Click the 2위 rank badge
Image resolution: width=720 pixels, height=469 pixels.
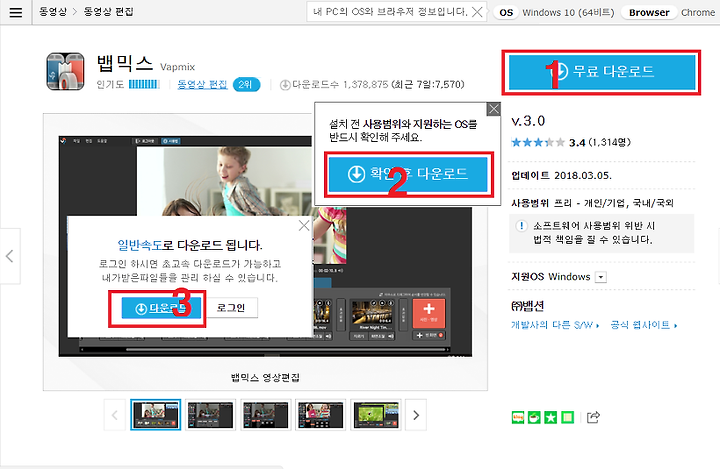point(246,85)
